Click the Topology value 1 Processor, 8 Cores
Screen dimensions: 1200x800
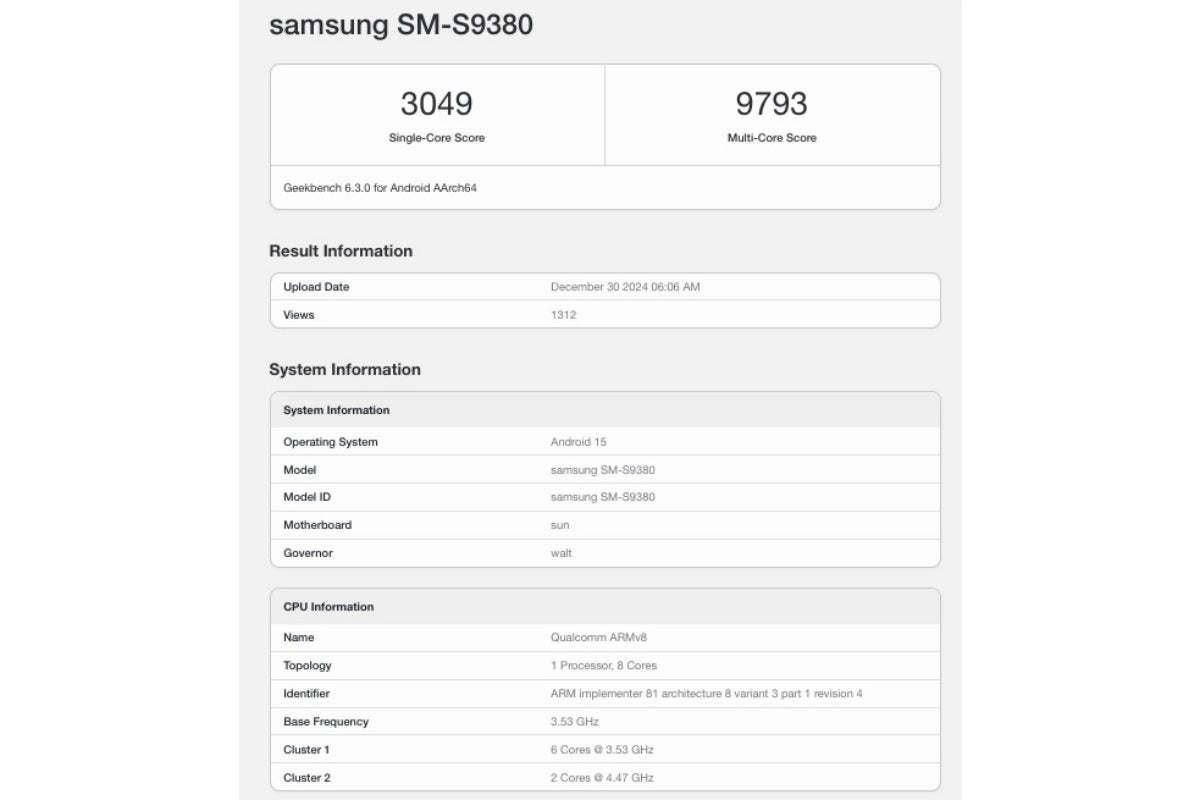click(x=603, y=665)
